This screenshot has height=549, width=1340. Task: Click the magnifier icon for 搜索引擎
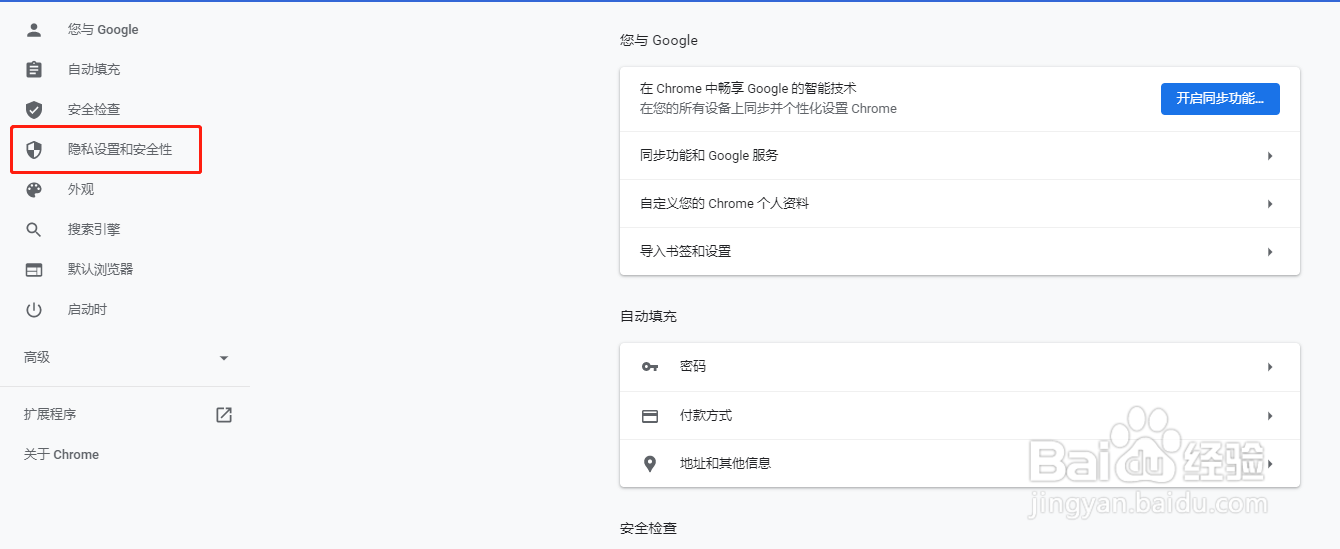click(34, 230)
